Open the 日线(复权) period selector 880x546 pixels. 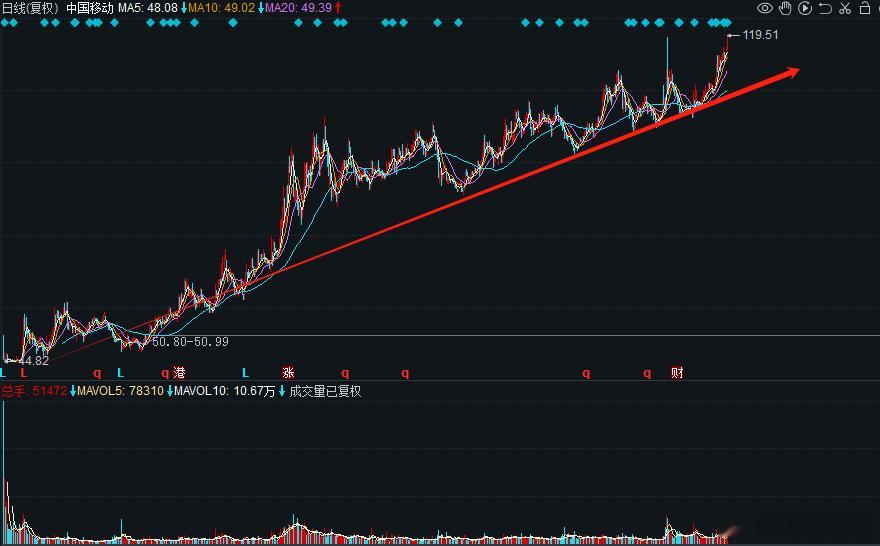click(x=31, y=8)
